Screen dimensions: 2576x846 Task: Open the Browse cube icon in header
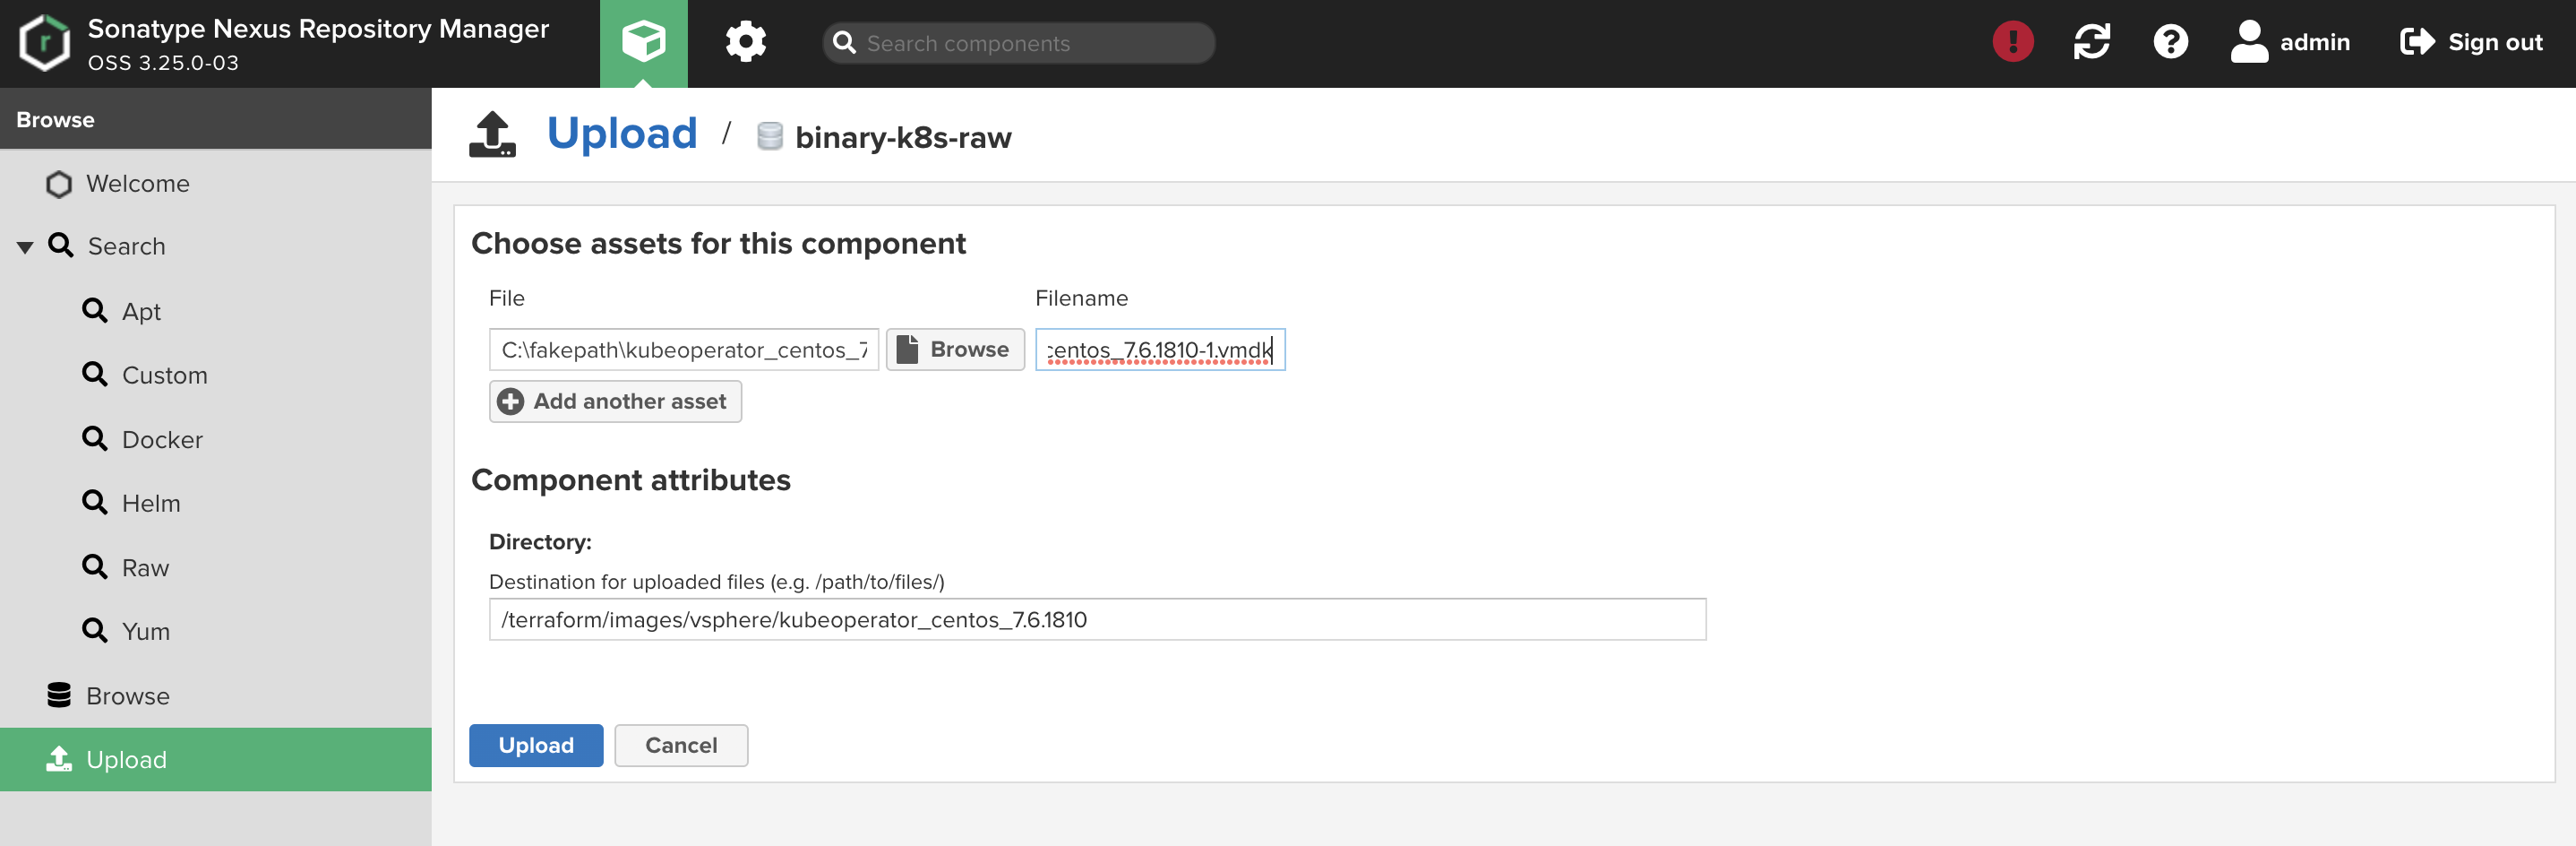pos(643,42)
